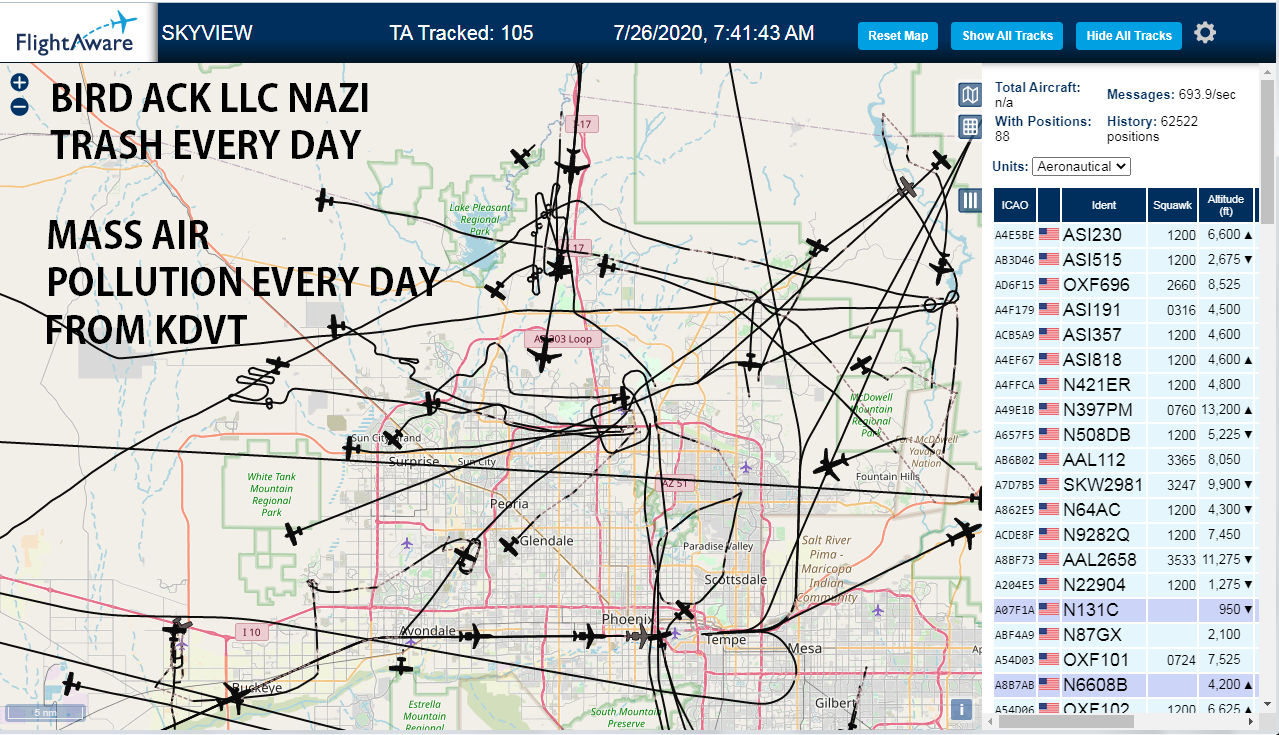
Task: Click the FlightAware logo
Action: pyautogui.click(x=78, y=32)
